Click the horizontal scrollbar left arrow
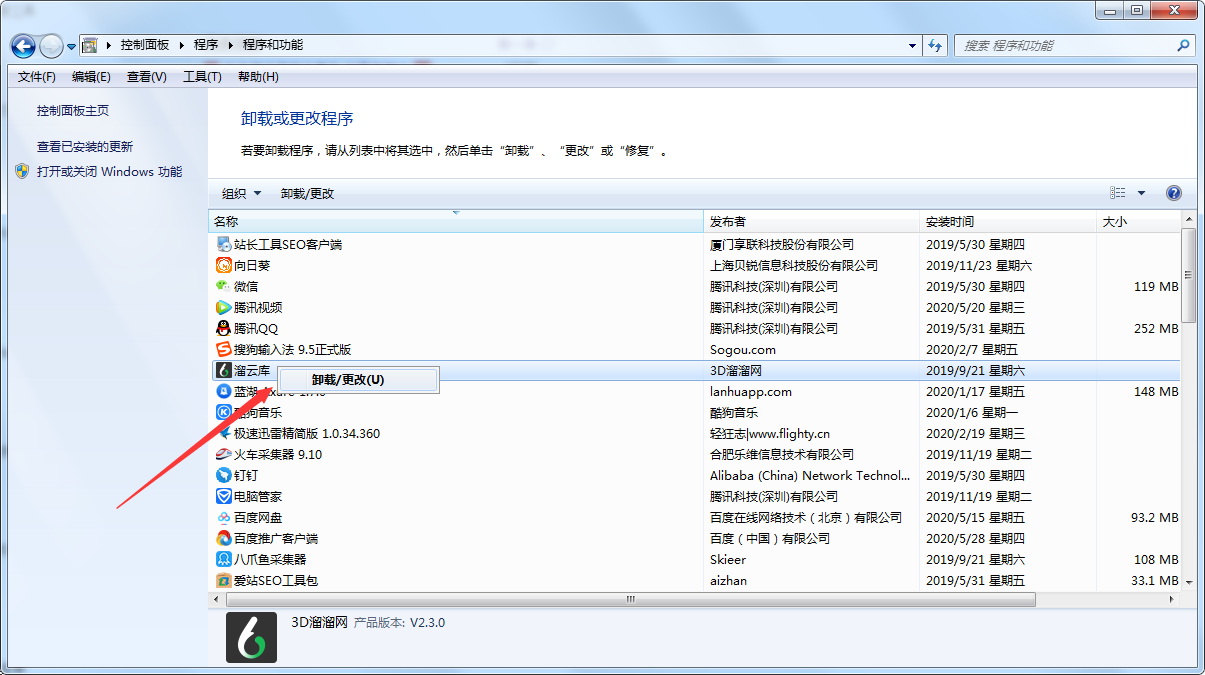 pos(217,599)
